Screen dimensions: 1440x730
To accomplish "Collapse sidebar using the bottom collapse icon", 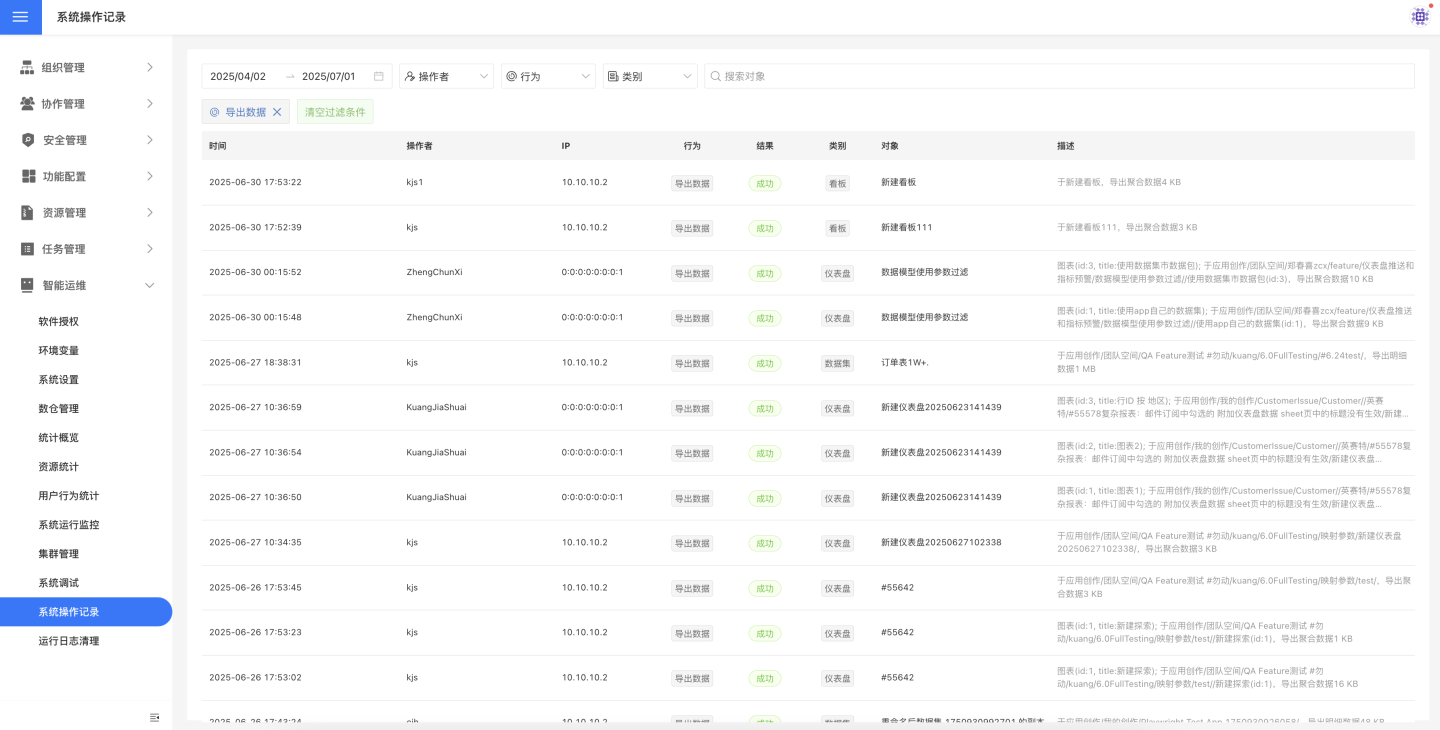I will coord(155,717).
